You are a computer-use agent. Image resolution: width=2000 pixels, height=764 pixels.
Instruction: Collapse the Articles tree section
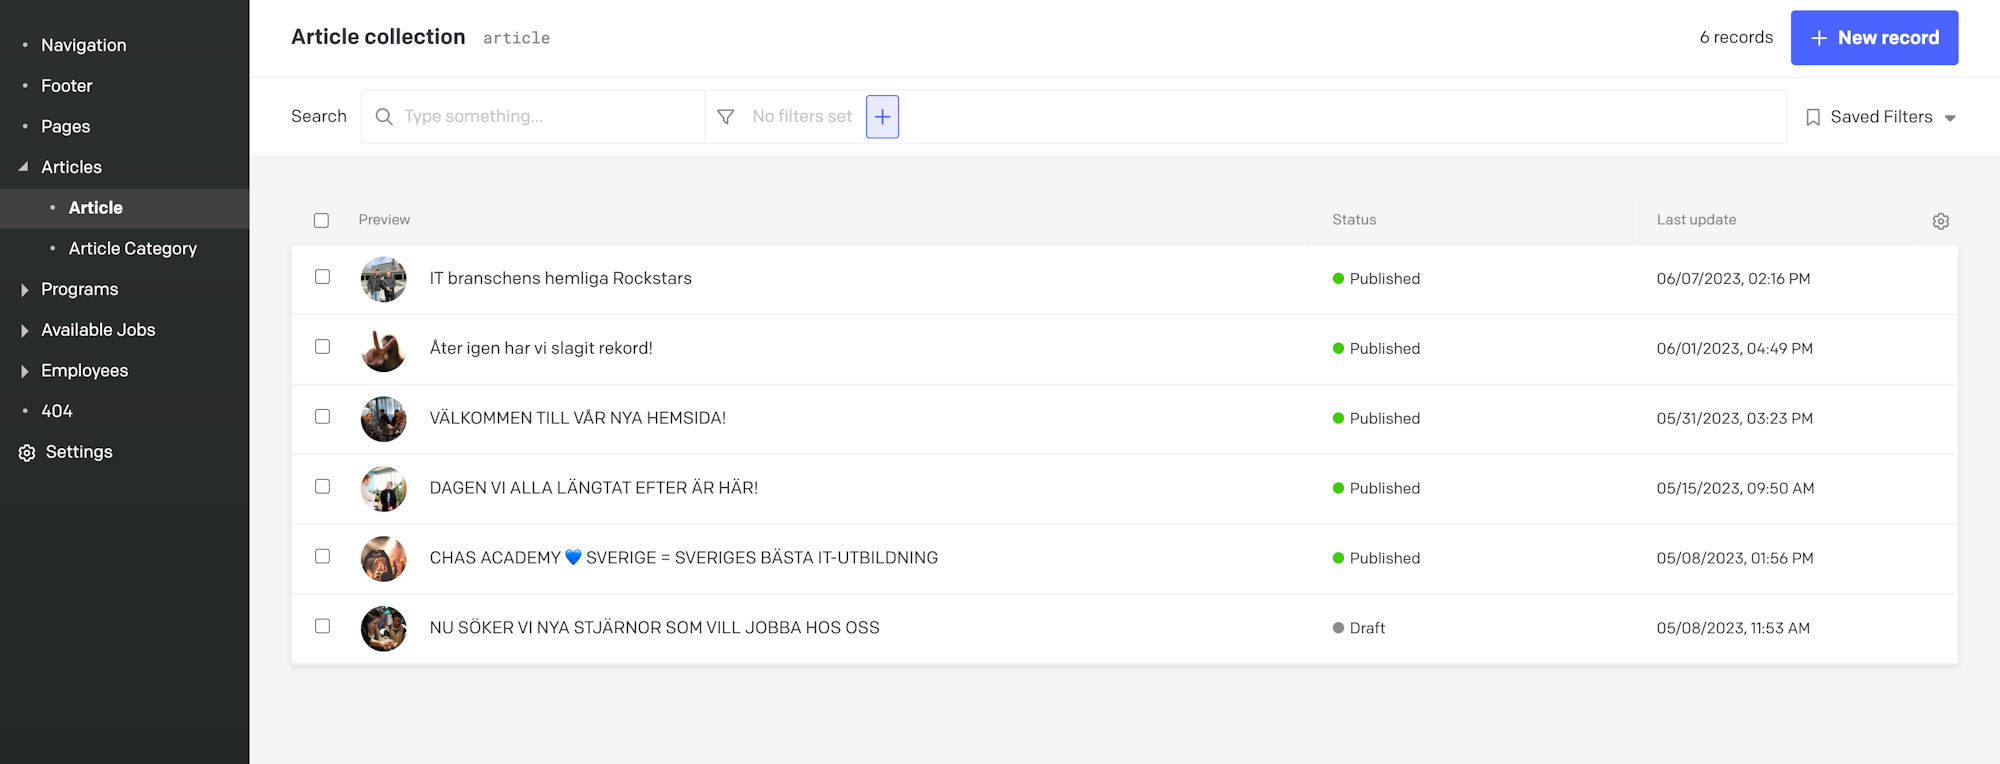24,167
